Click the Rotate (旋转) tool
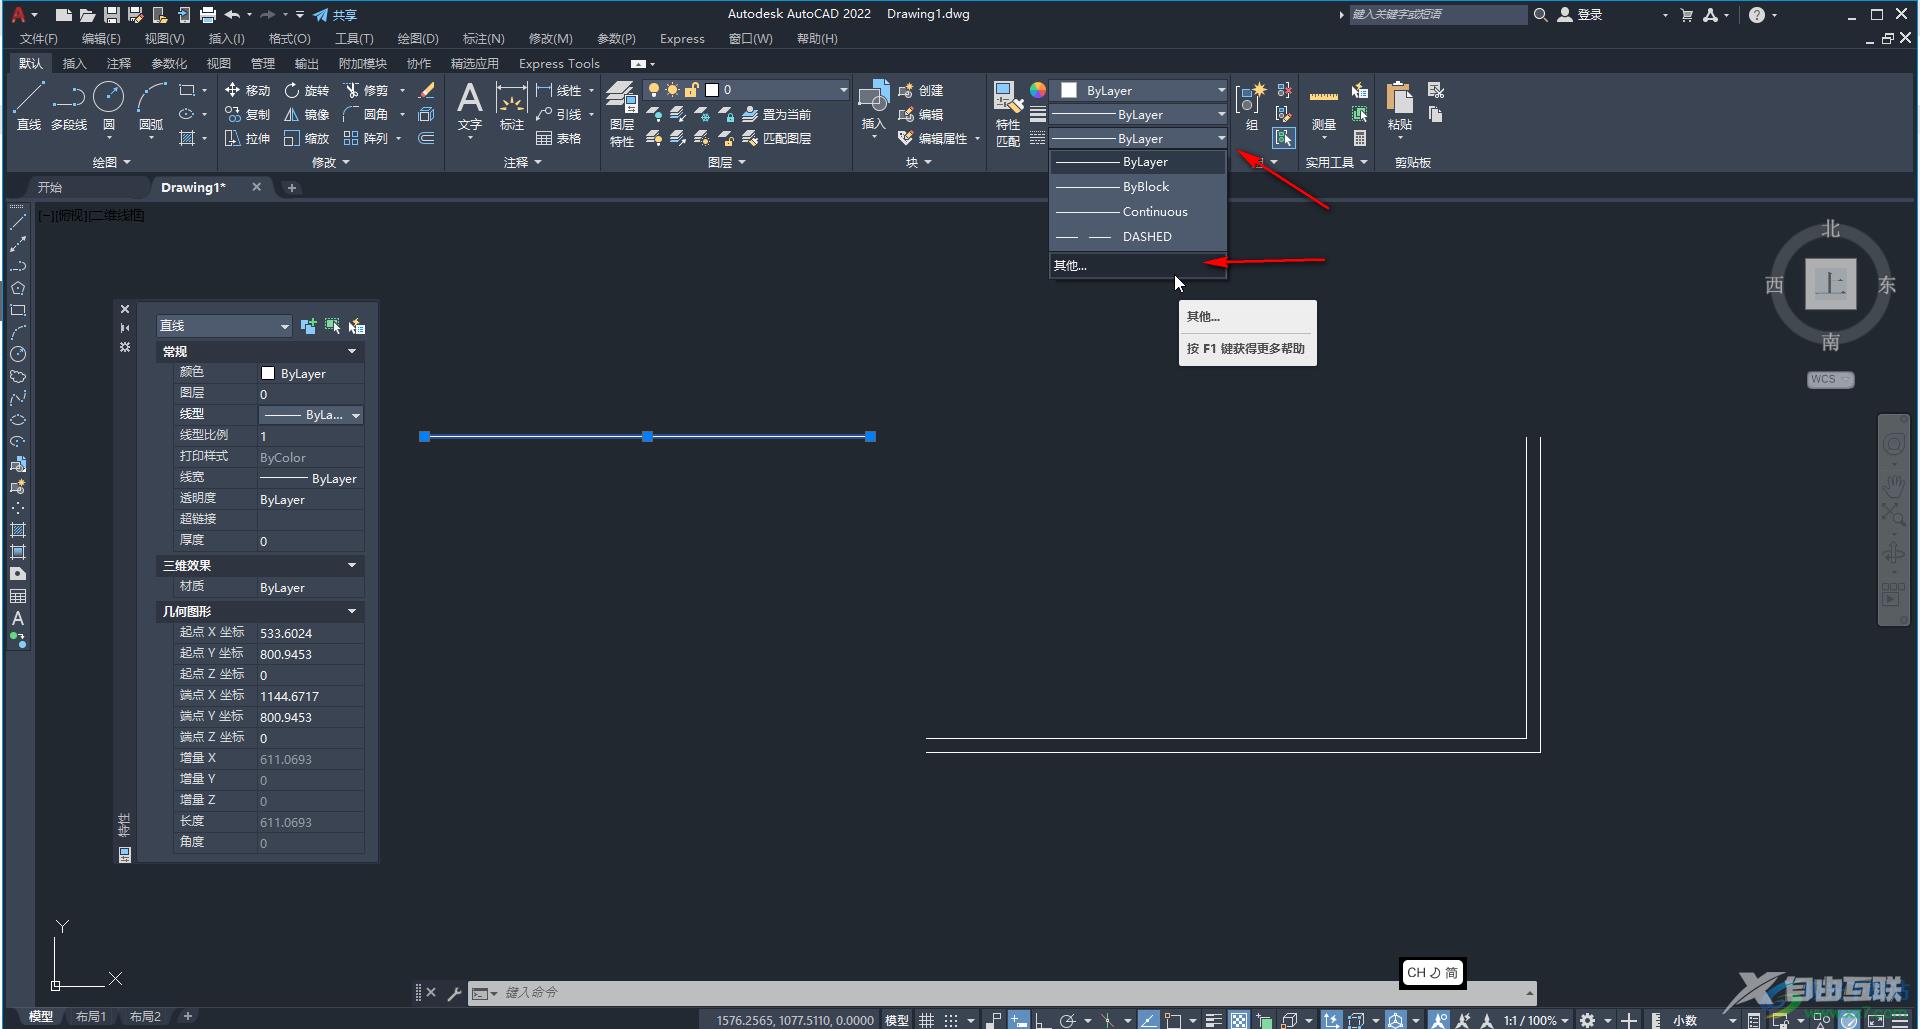 [306, 90]
